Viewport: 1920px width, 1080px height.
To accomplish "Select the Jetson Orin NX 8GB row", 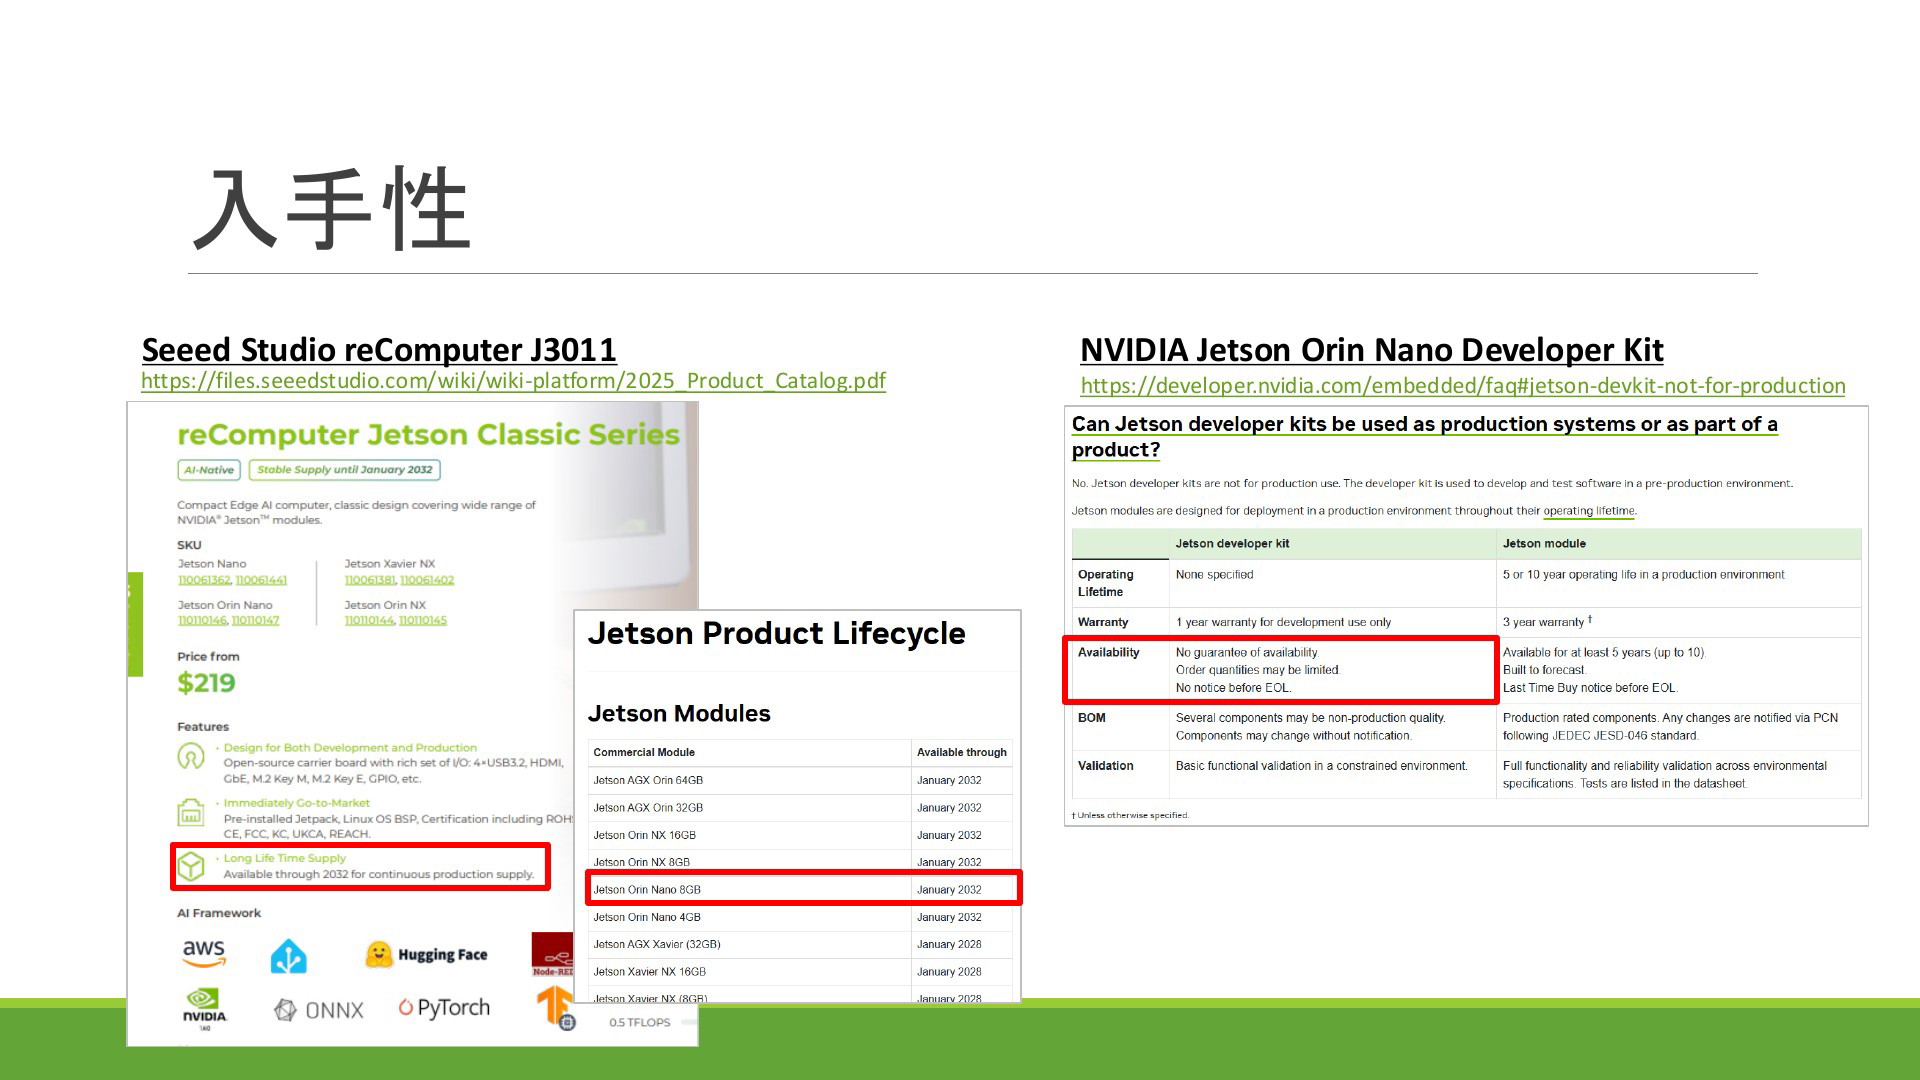I will (x=800, y=862).
